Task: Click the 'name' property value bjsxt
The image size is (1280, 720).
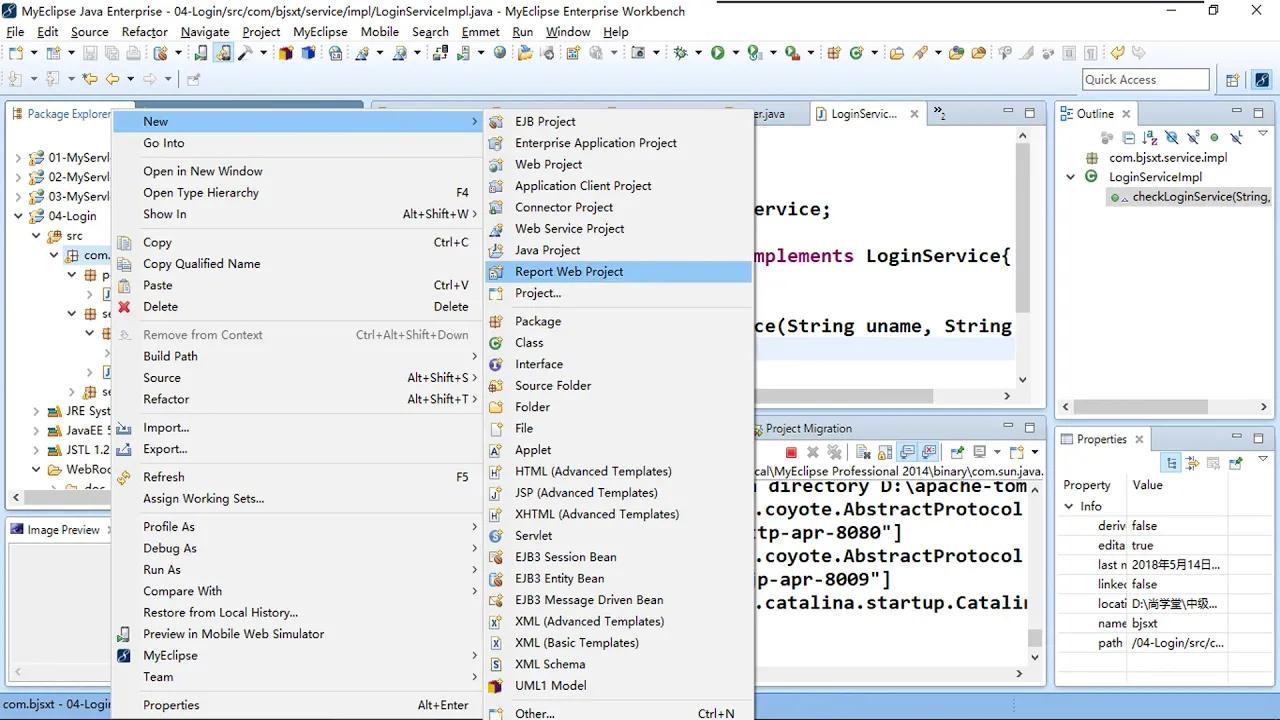Action: coord(1144,624)
